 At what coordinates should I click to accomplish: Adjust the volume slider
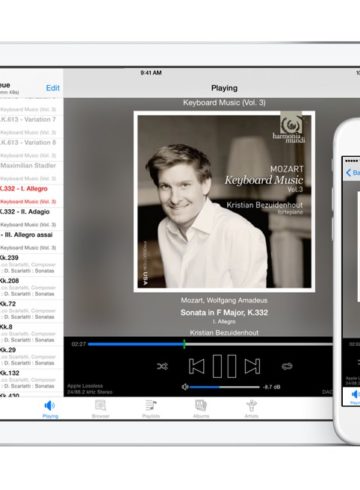(x=224, y=387)
